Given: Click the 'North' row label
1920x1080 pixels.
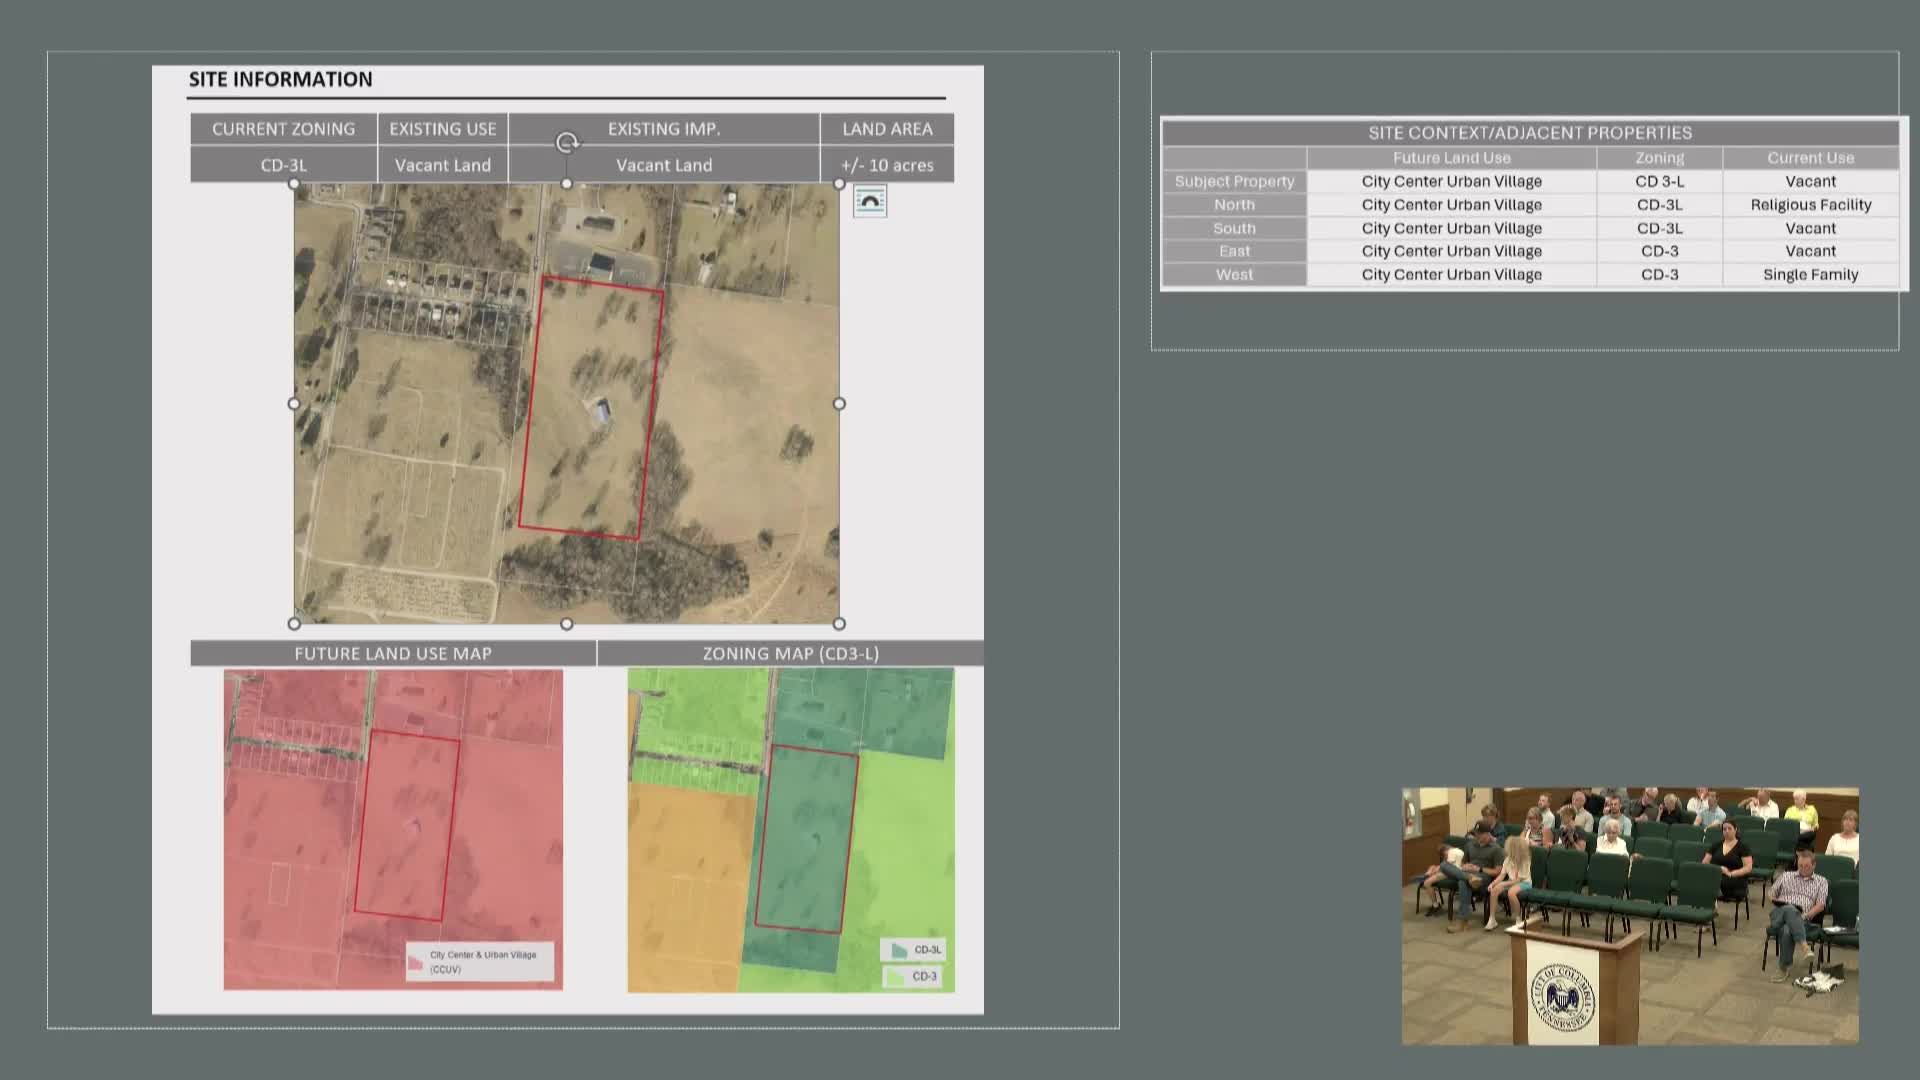Looking at the screenshot, I should 1234,205.
